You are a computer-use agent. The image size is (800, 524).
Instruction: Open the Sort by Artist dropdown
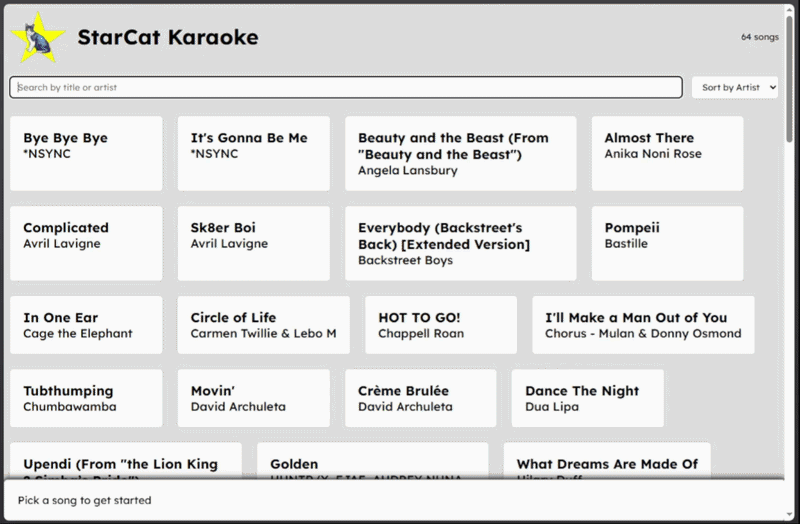coord(735,87)
